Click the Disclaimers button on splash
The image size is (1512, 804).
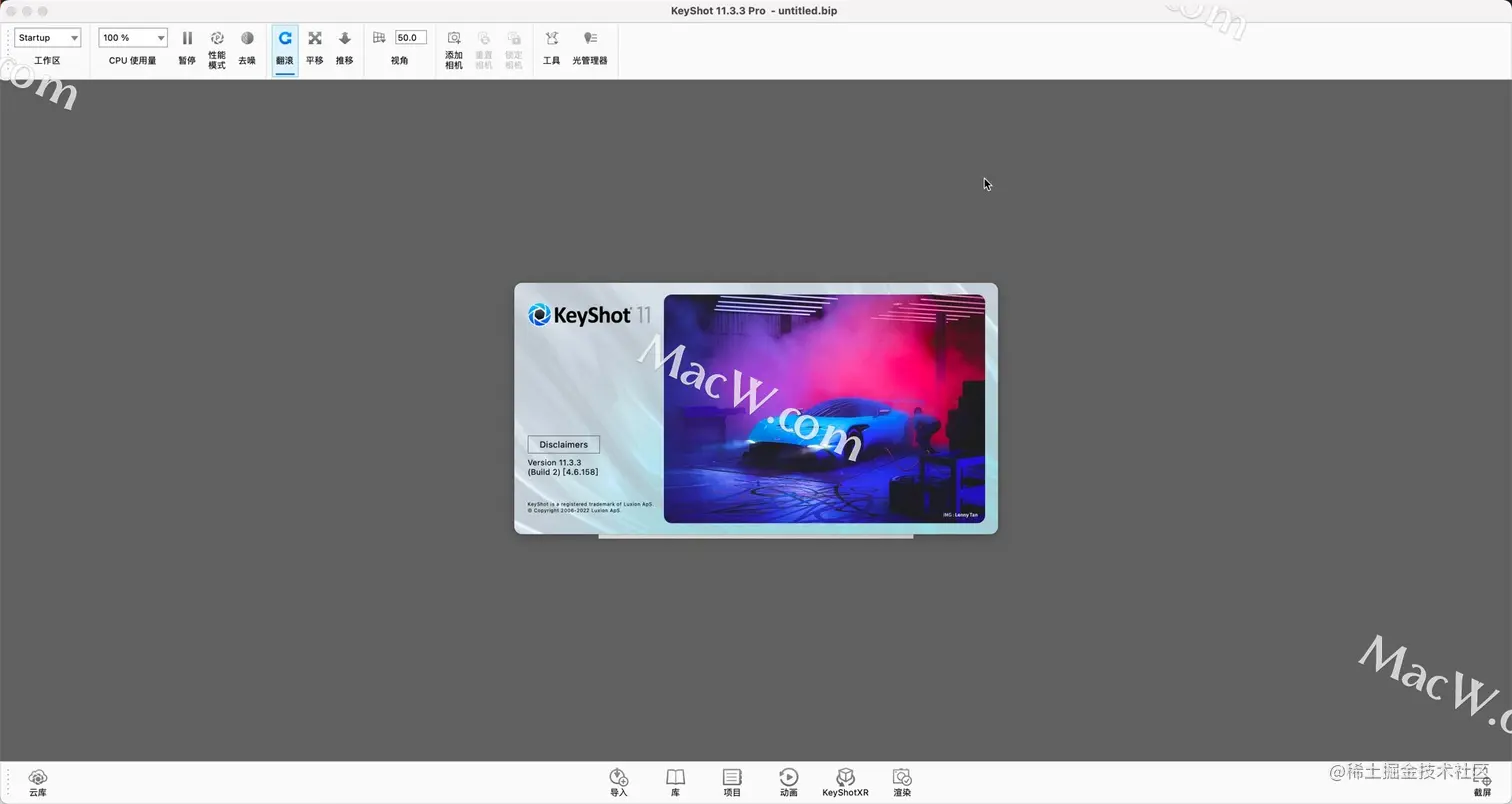[564, 445]
